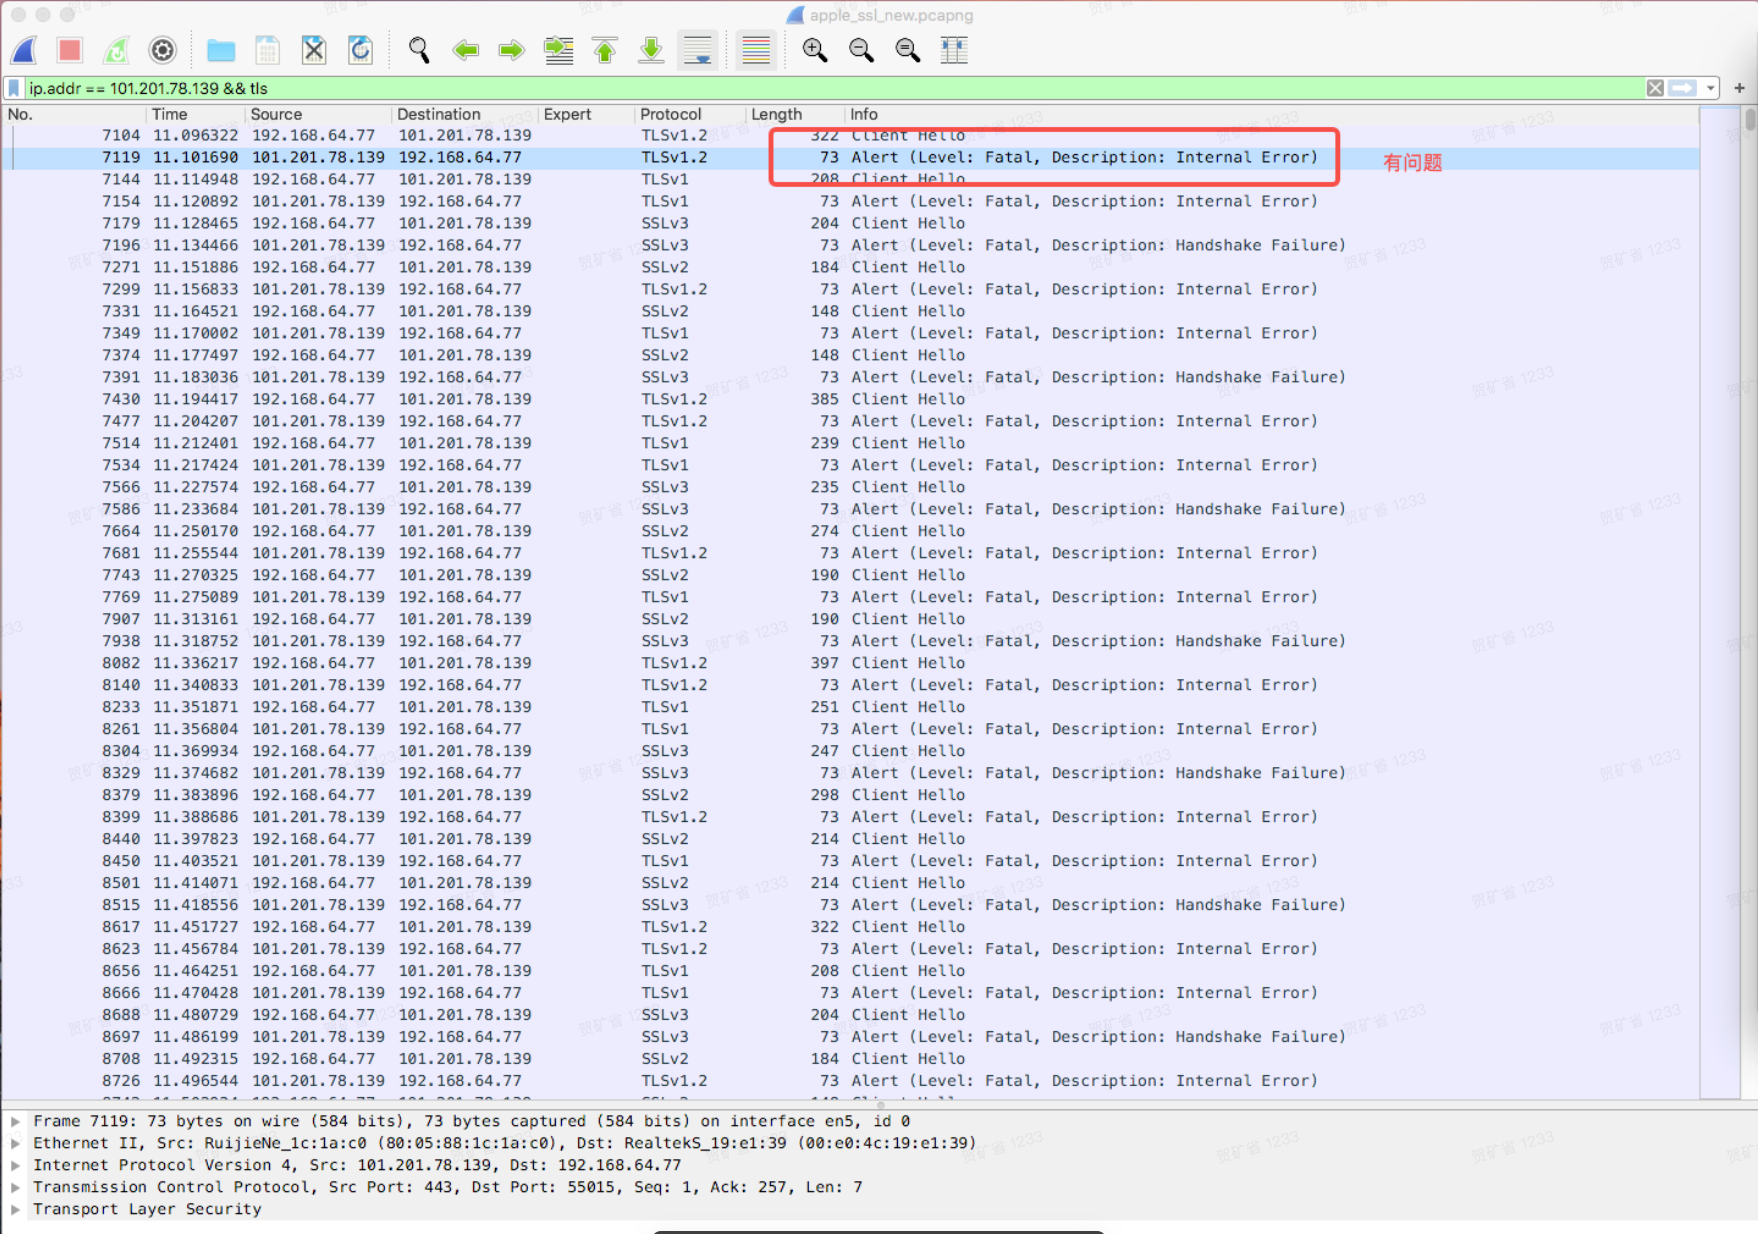Select packet 7743 row

[x=850, y=575]
